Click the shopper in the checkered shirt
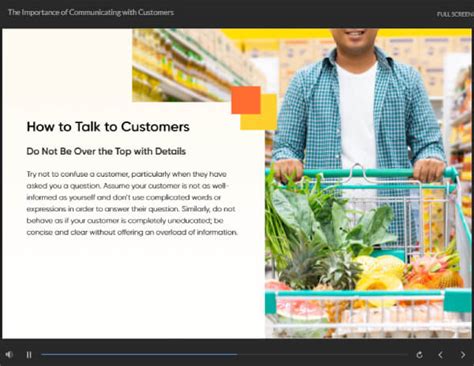The height and width of the screenshot is (366, 474). [358, 100]
